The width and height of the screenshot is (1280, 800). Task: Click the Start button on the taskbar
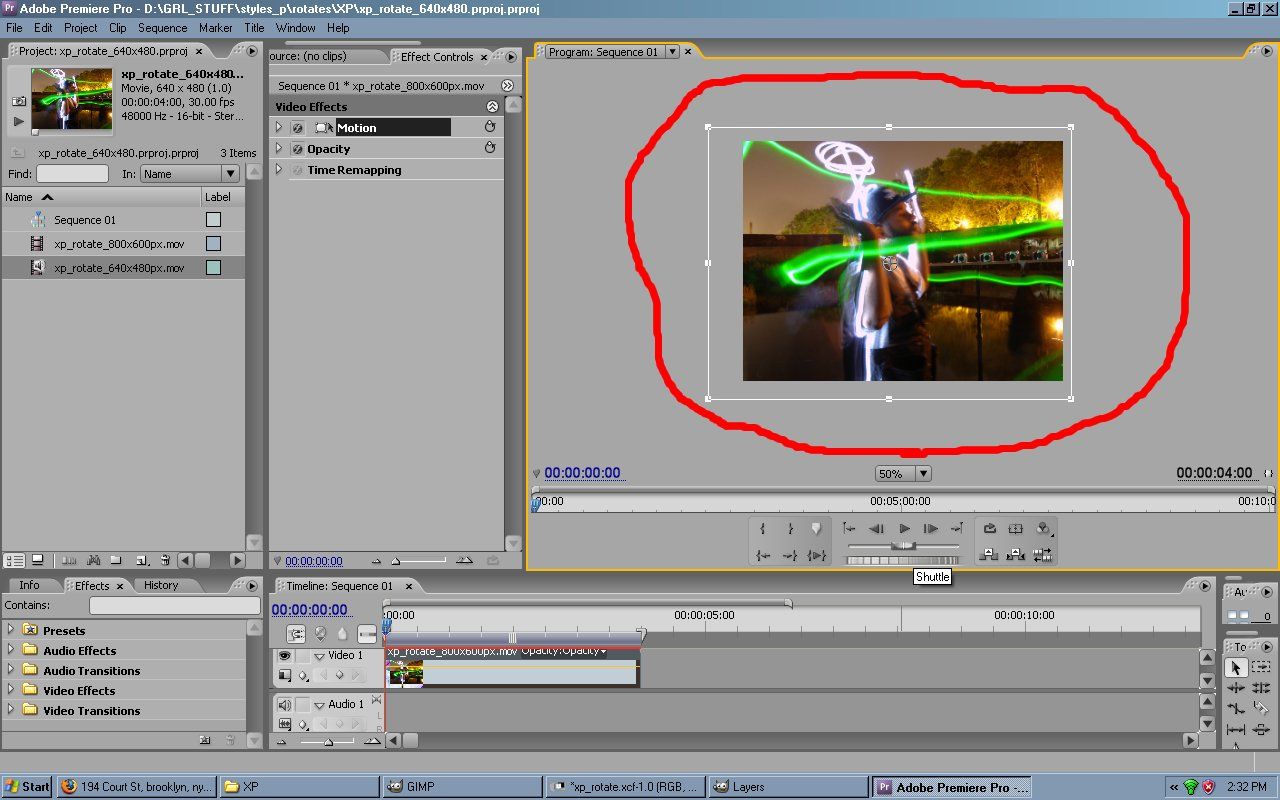pos(25,786)
